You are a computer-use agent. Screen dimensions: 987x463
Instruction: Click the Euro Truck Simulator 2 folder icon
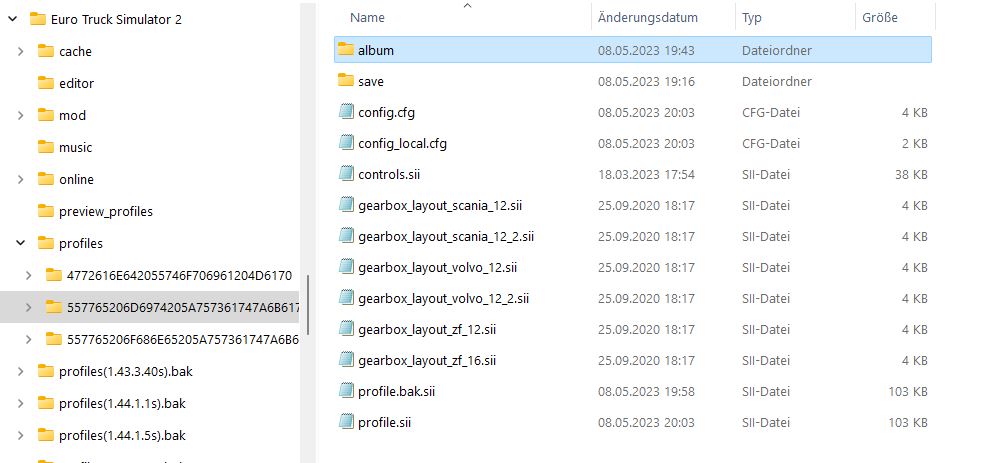(38, 19)
